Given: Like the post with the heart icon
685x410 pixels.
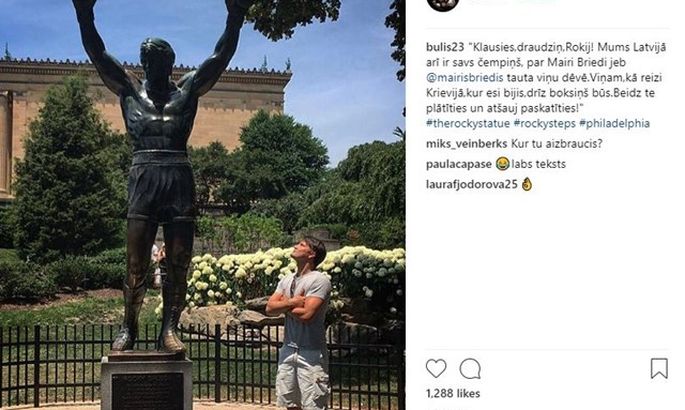Looking at the screenshot, I should click(436, 369).
